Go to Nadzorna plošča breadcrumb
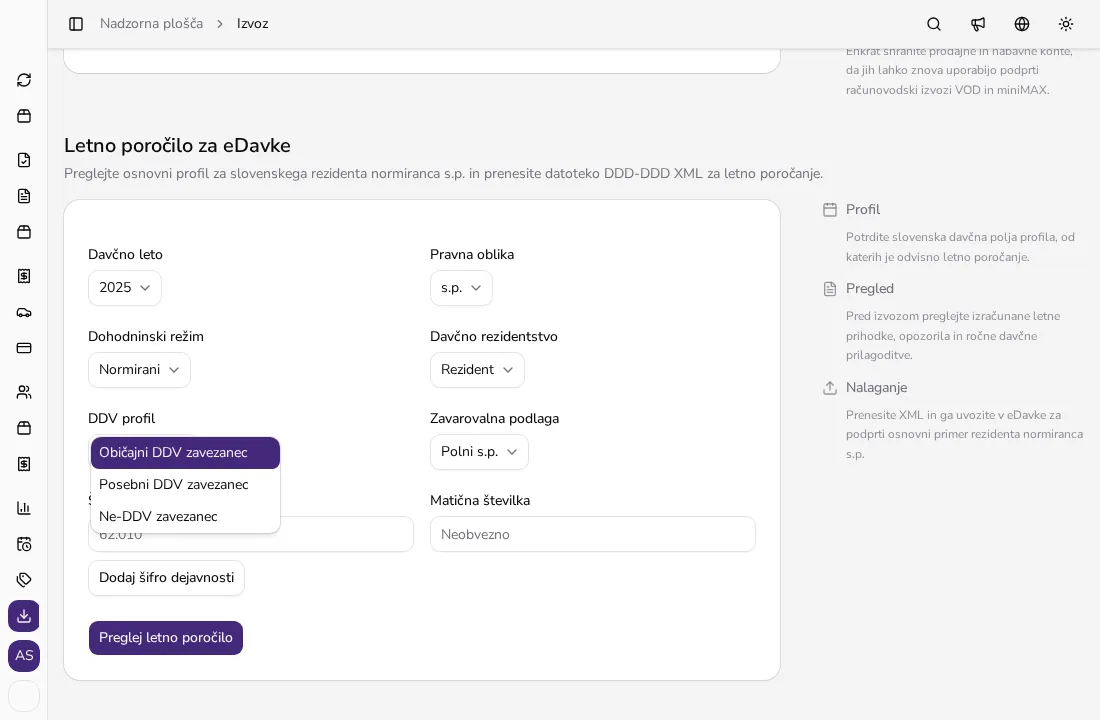 pyautogui.click(x=152, y=24)
